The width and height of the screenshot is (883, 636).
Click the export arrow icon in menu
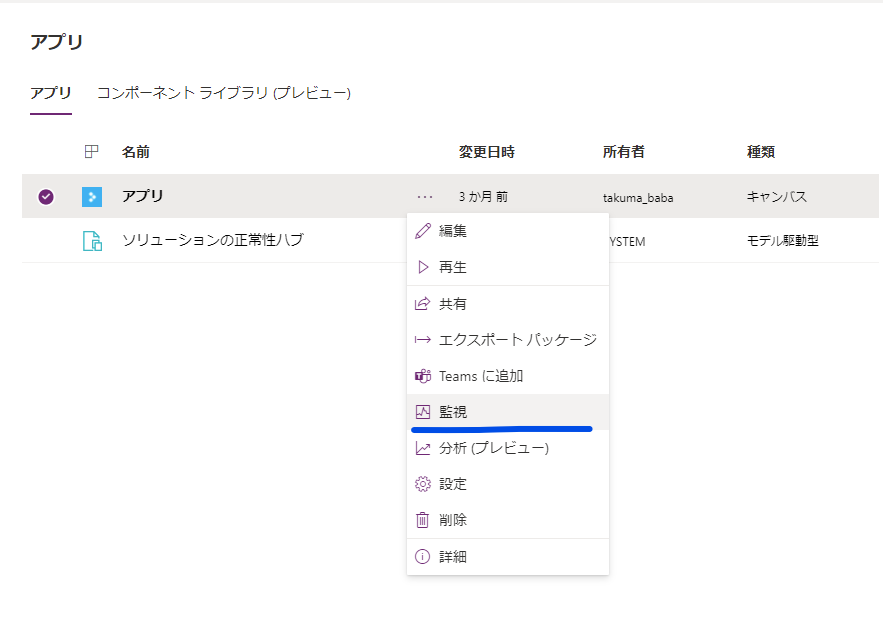click(x=423, y=340)
